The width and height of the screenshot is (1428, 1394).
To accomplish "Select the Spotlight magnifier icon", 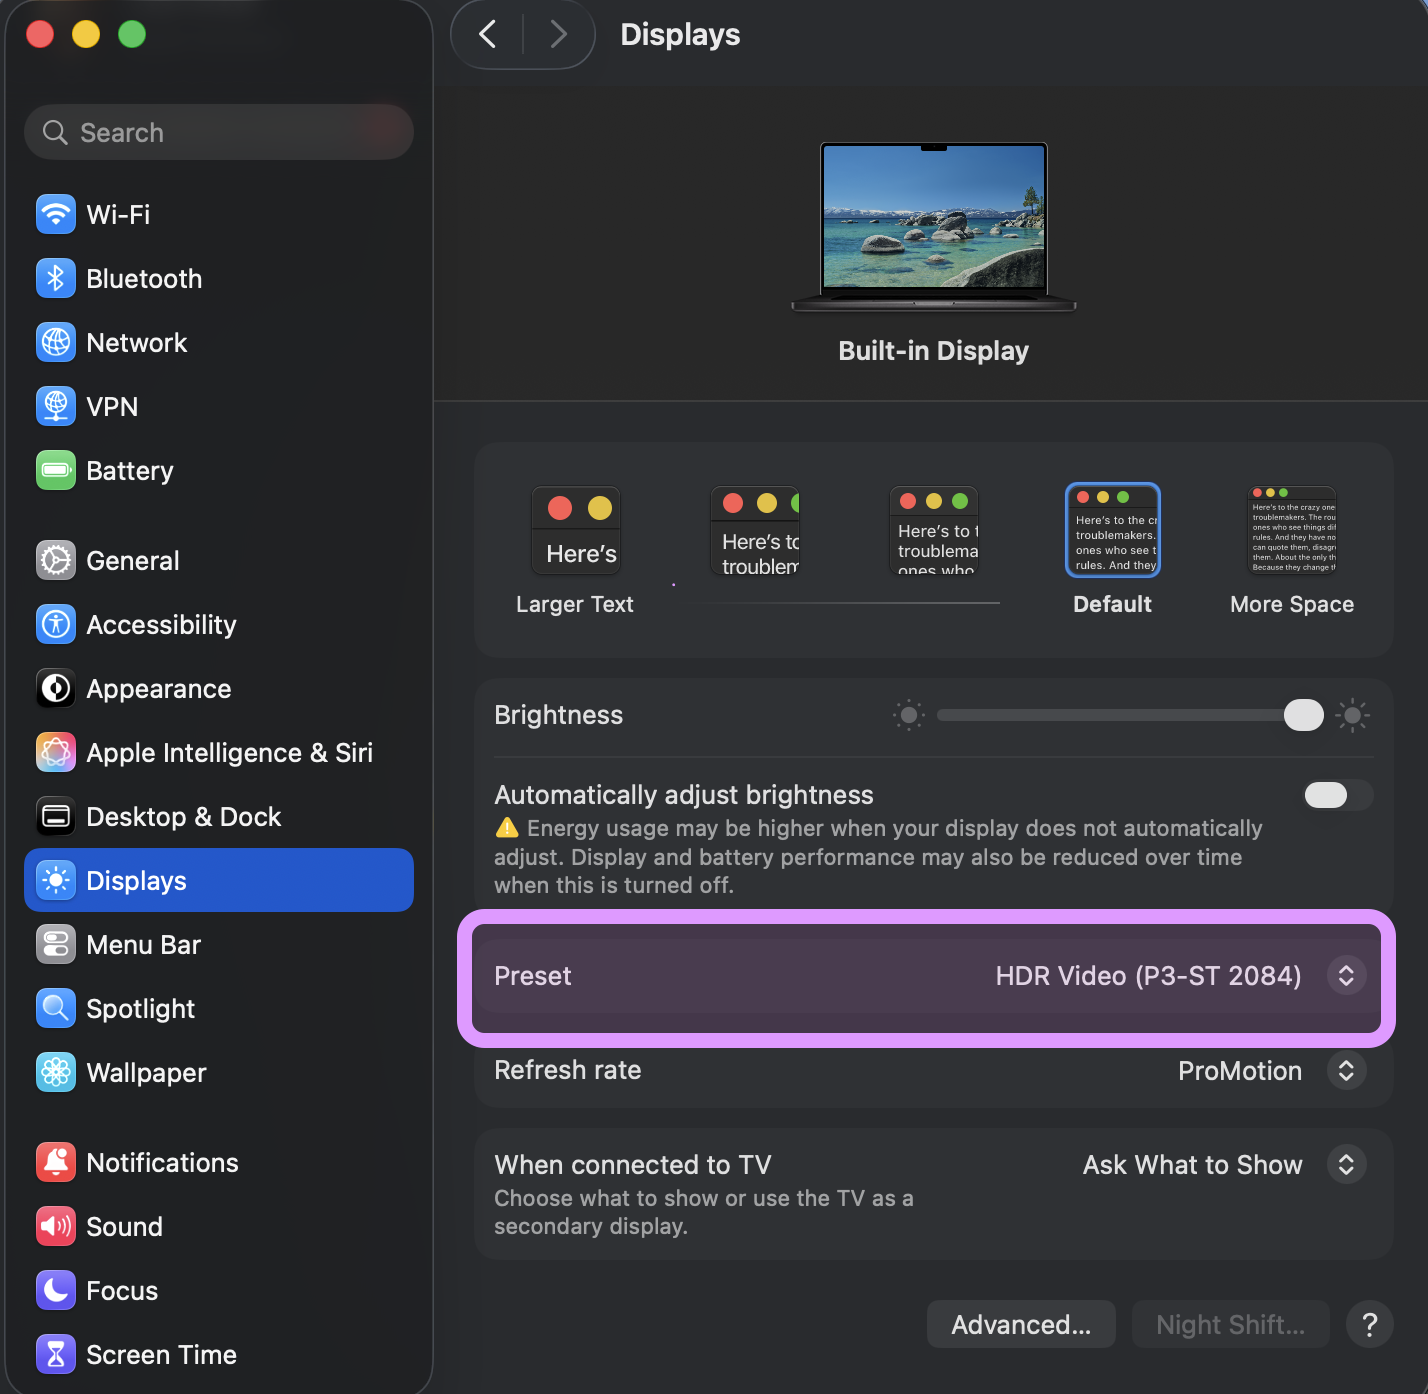I will point(56,1008).
